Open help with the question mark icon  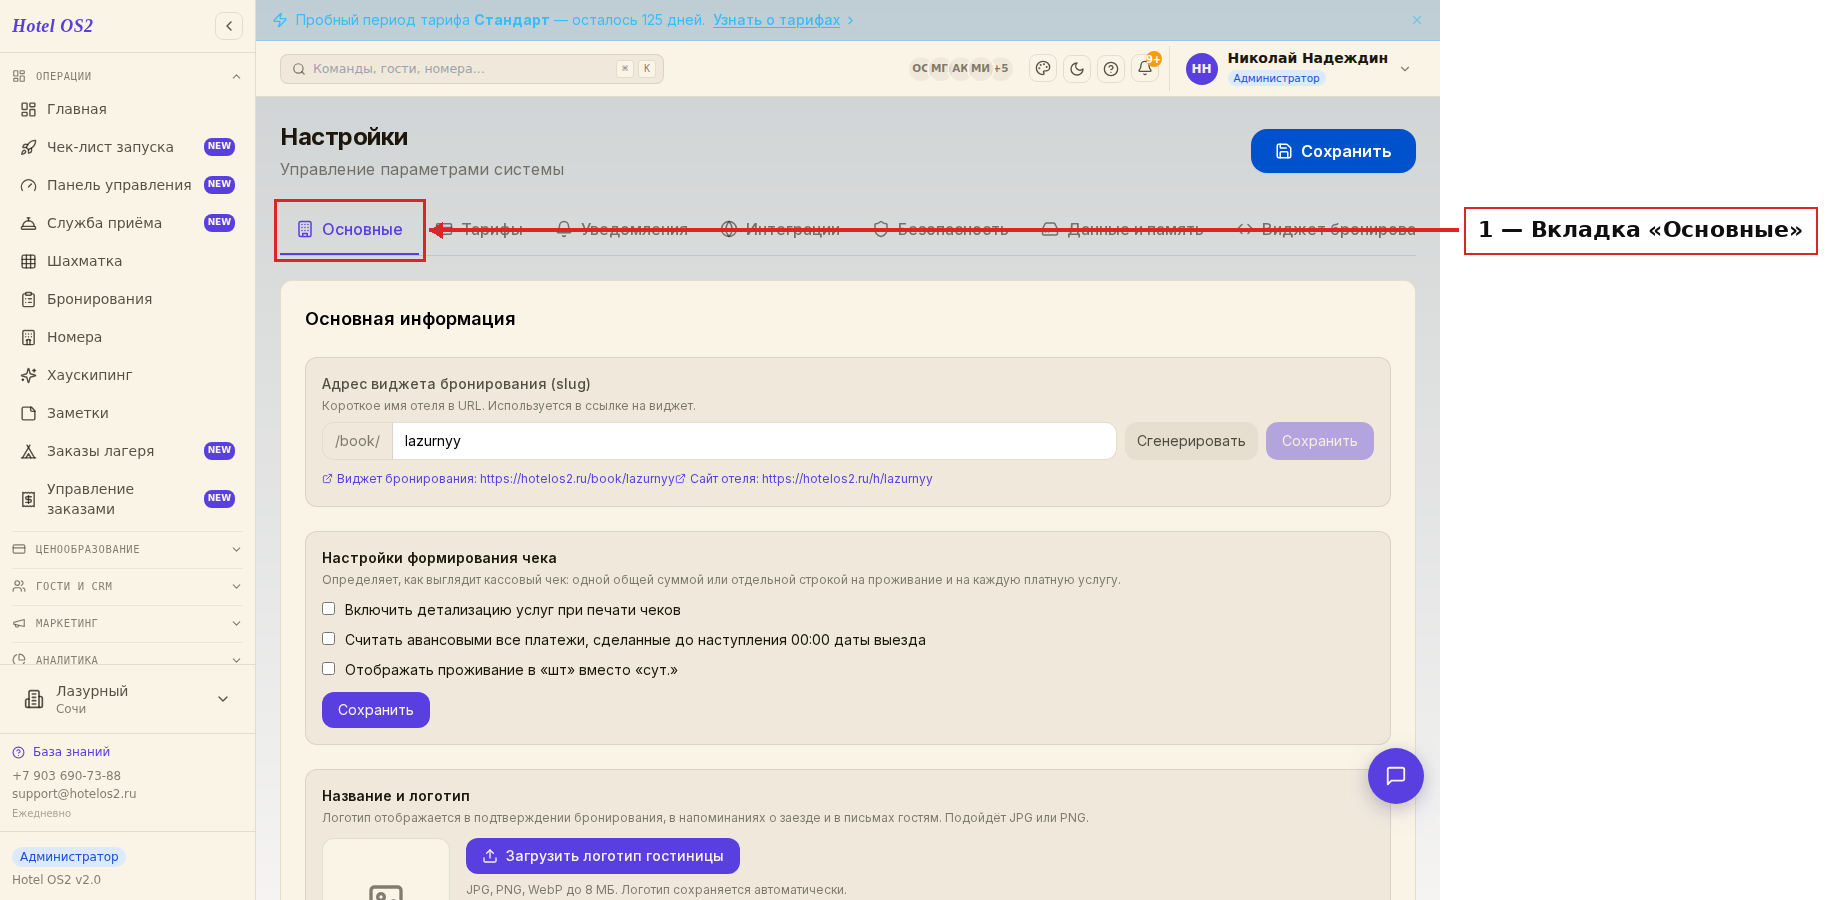pos(1111,69)
